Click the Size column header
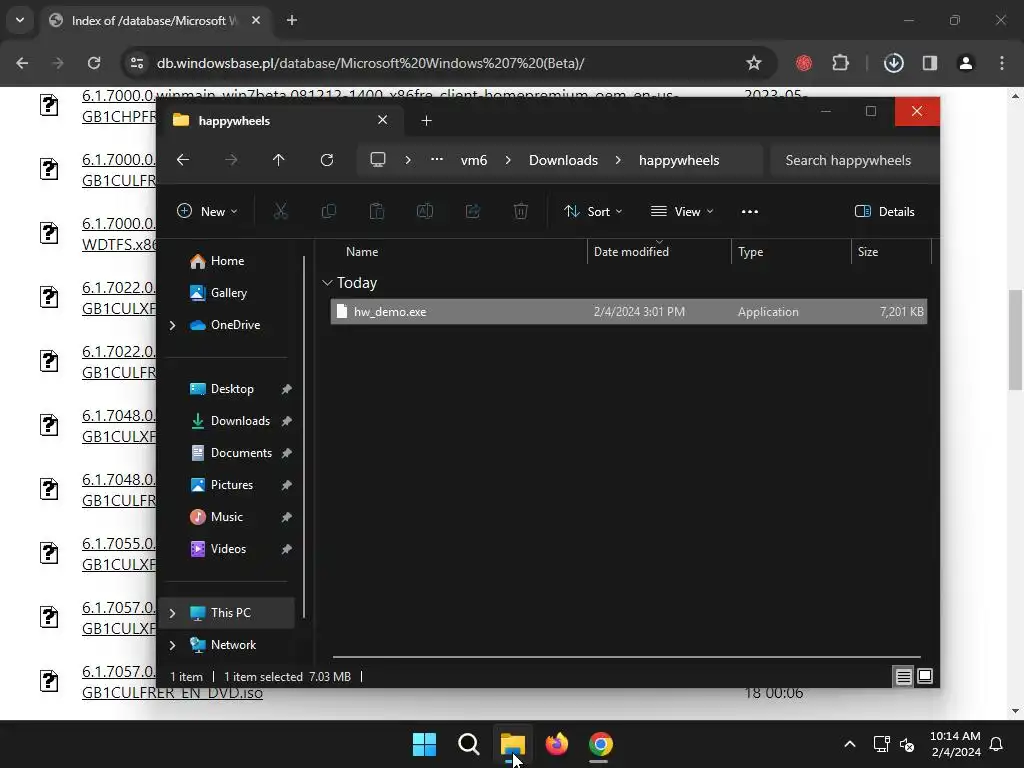1024x768 pixels. coord(868,251)
